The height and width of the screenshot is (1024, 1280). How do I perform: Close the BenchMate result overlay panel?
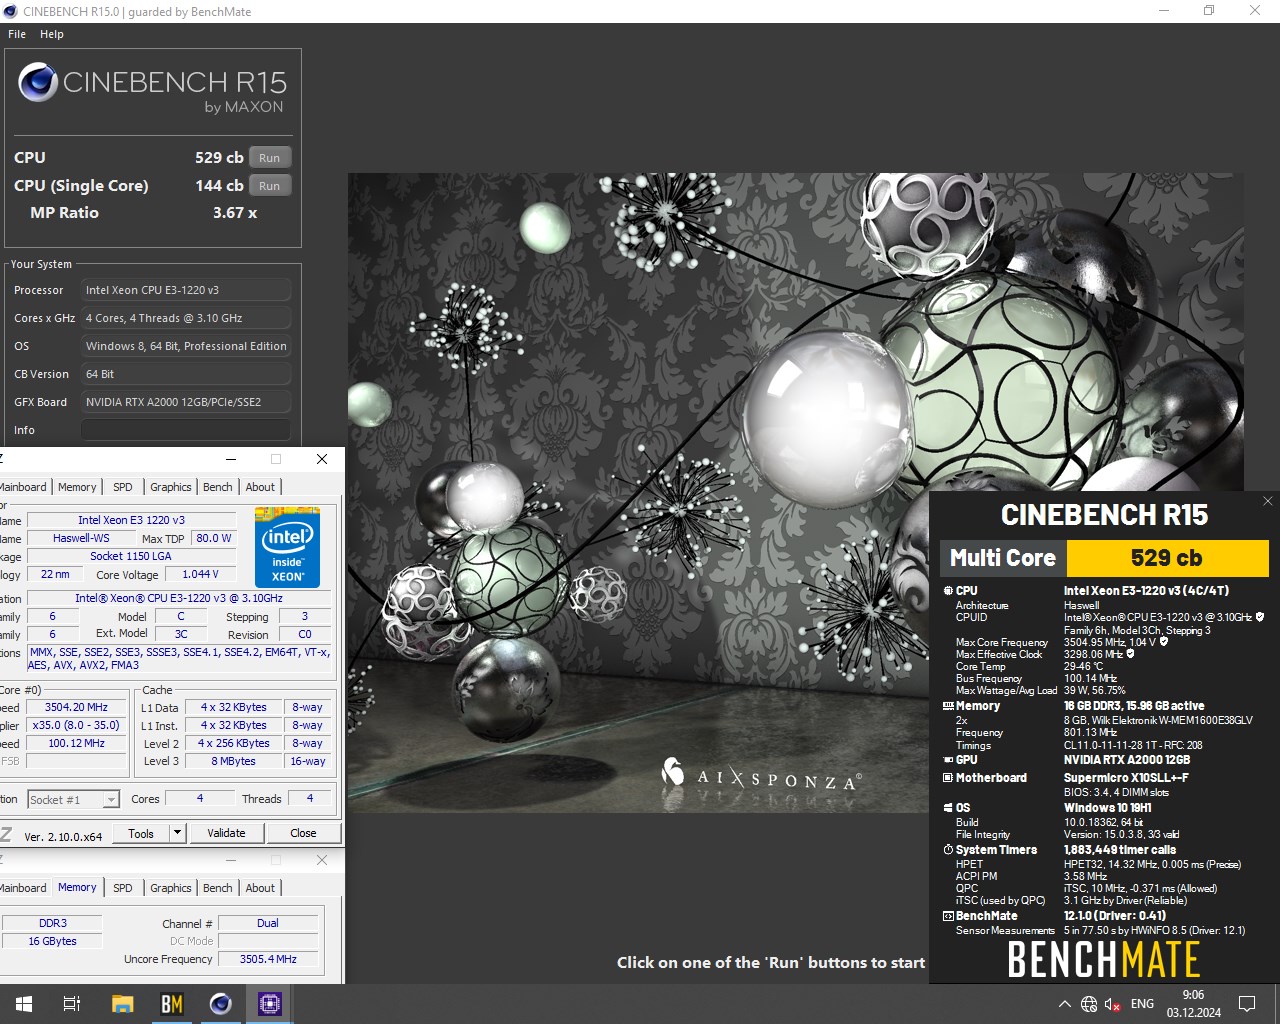point(1268,501)
